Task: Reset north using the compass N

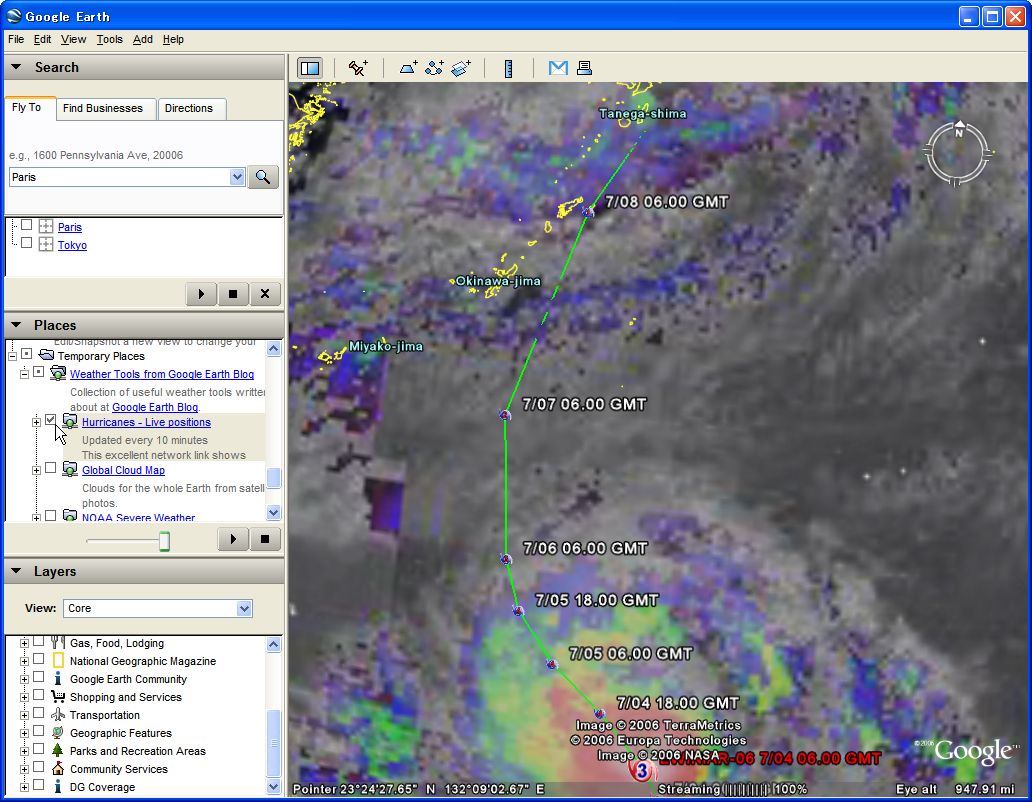Action: coord(960,131)
